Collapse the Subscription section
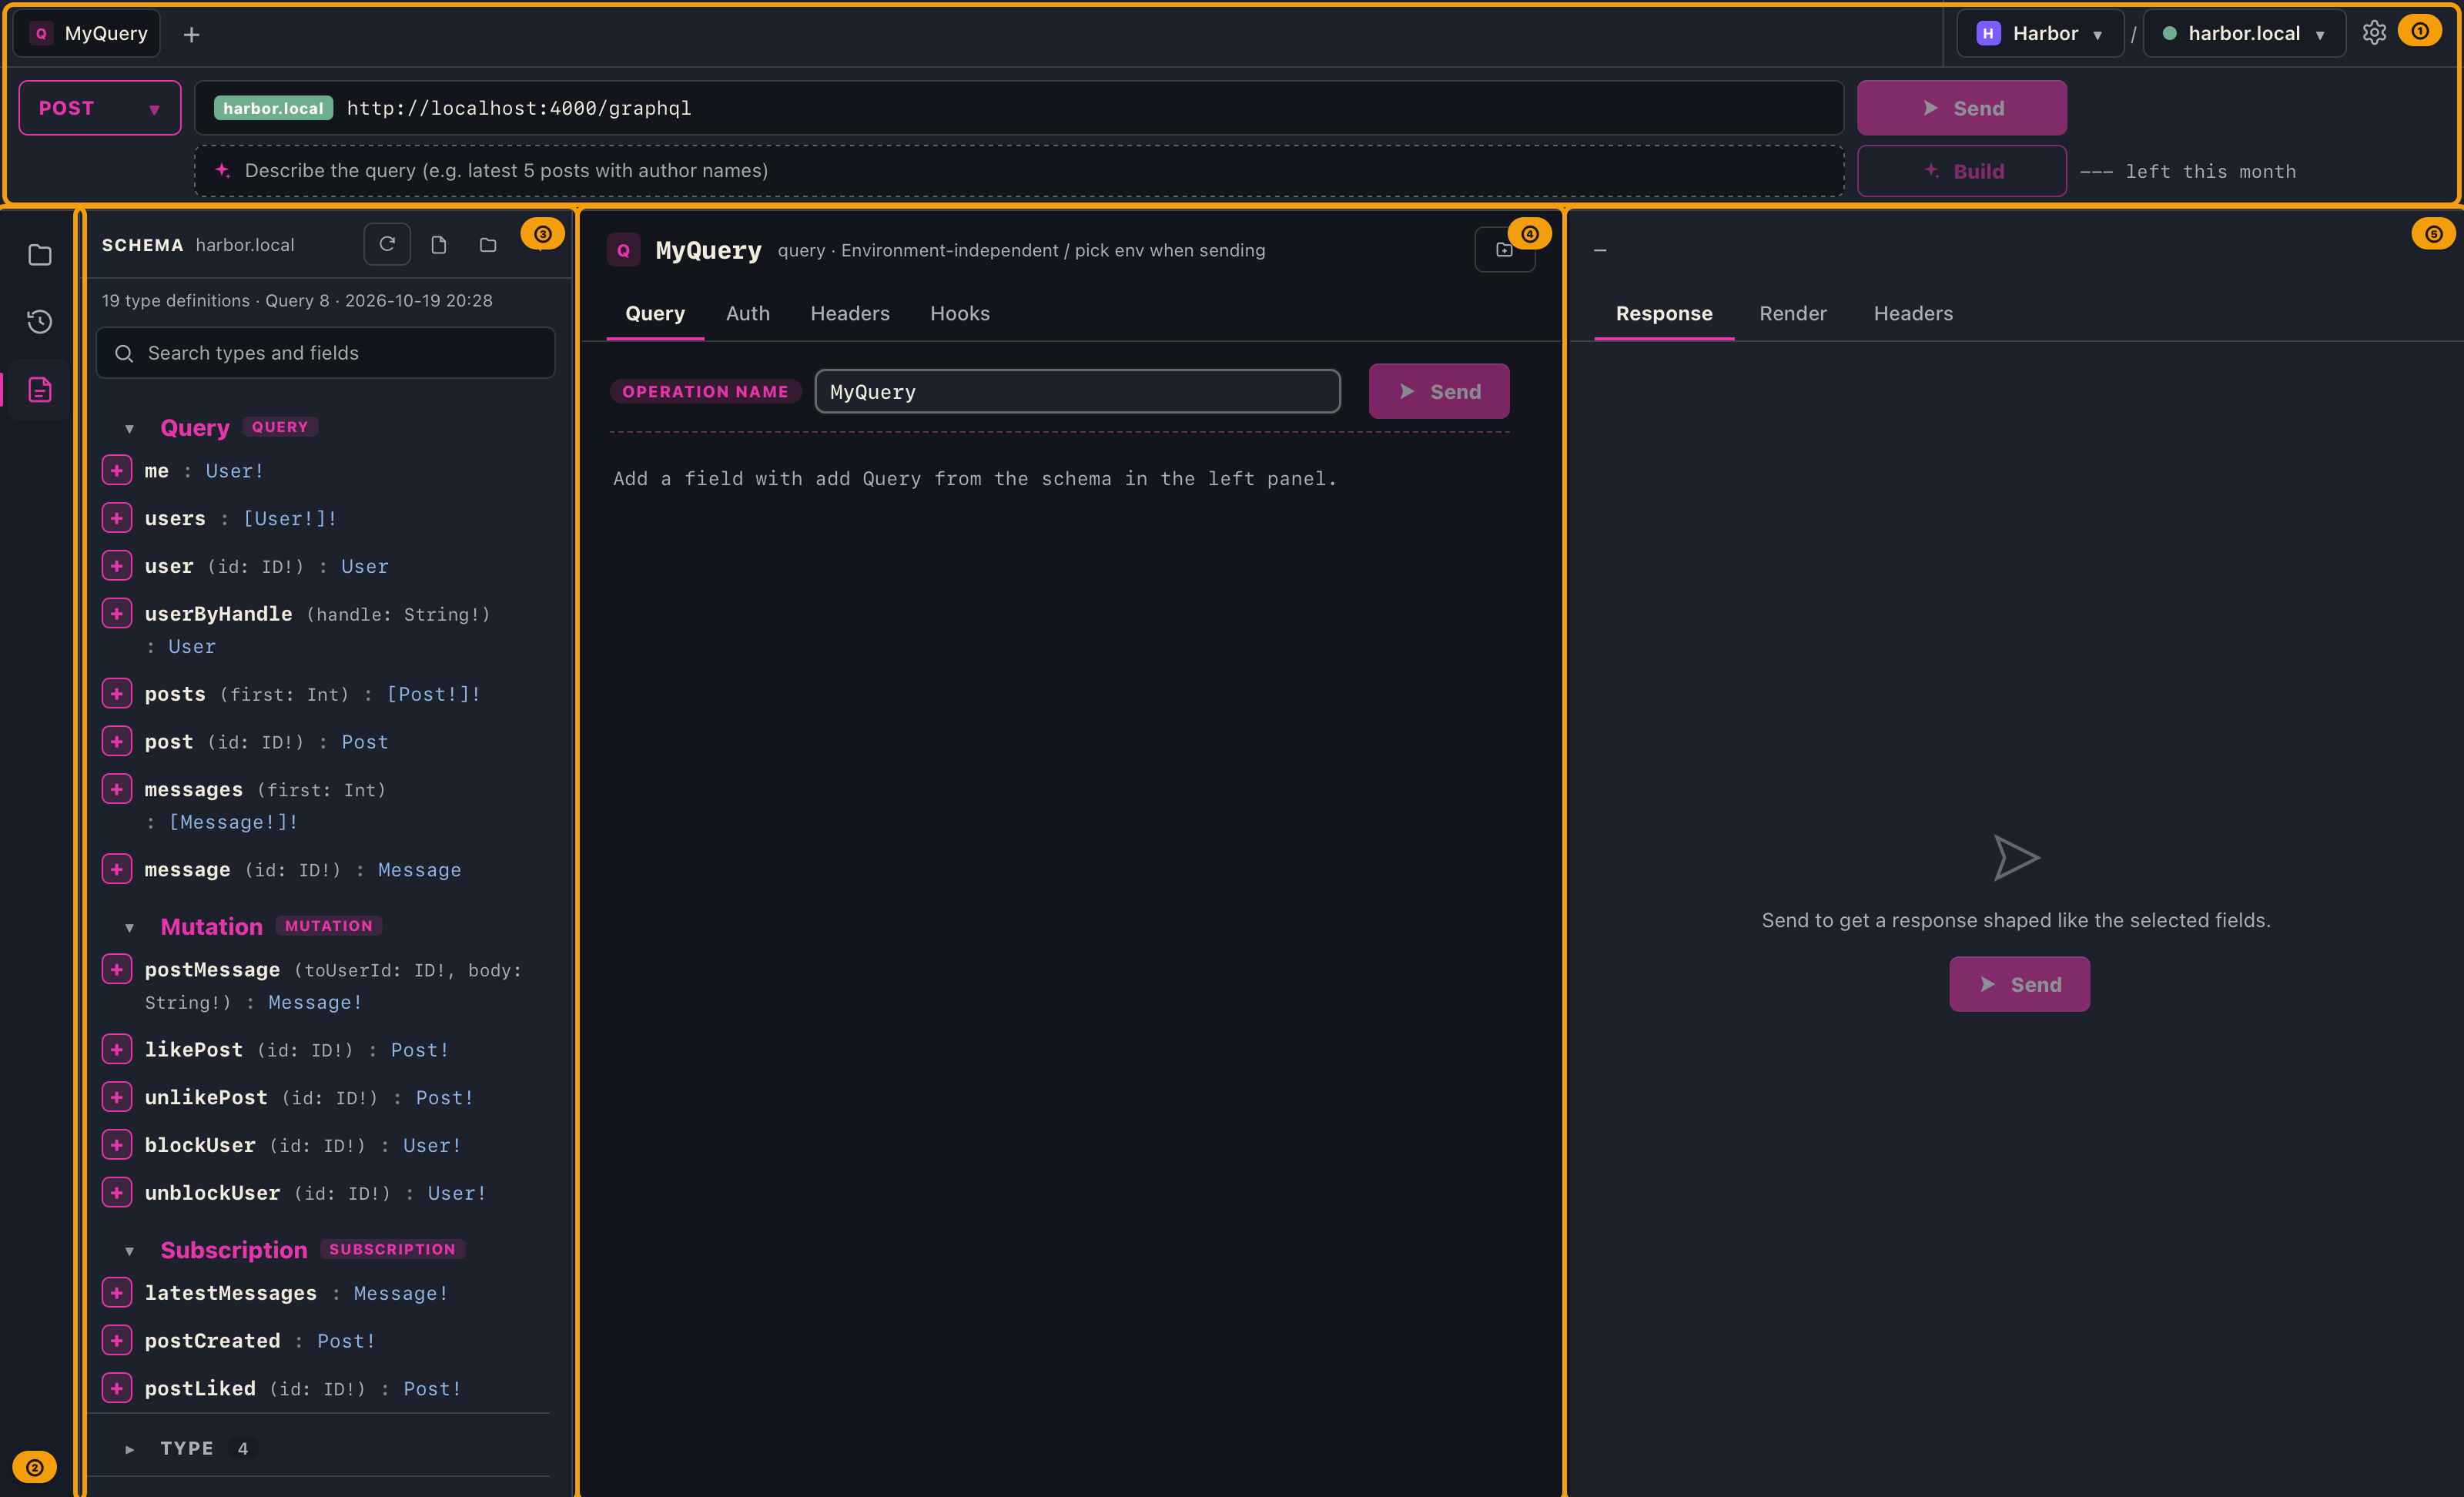Screen dimensions: 2464x1497 [x=129, y=1250]
